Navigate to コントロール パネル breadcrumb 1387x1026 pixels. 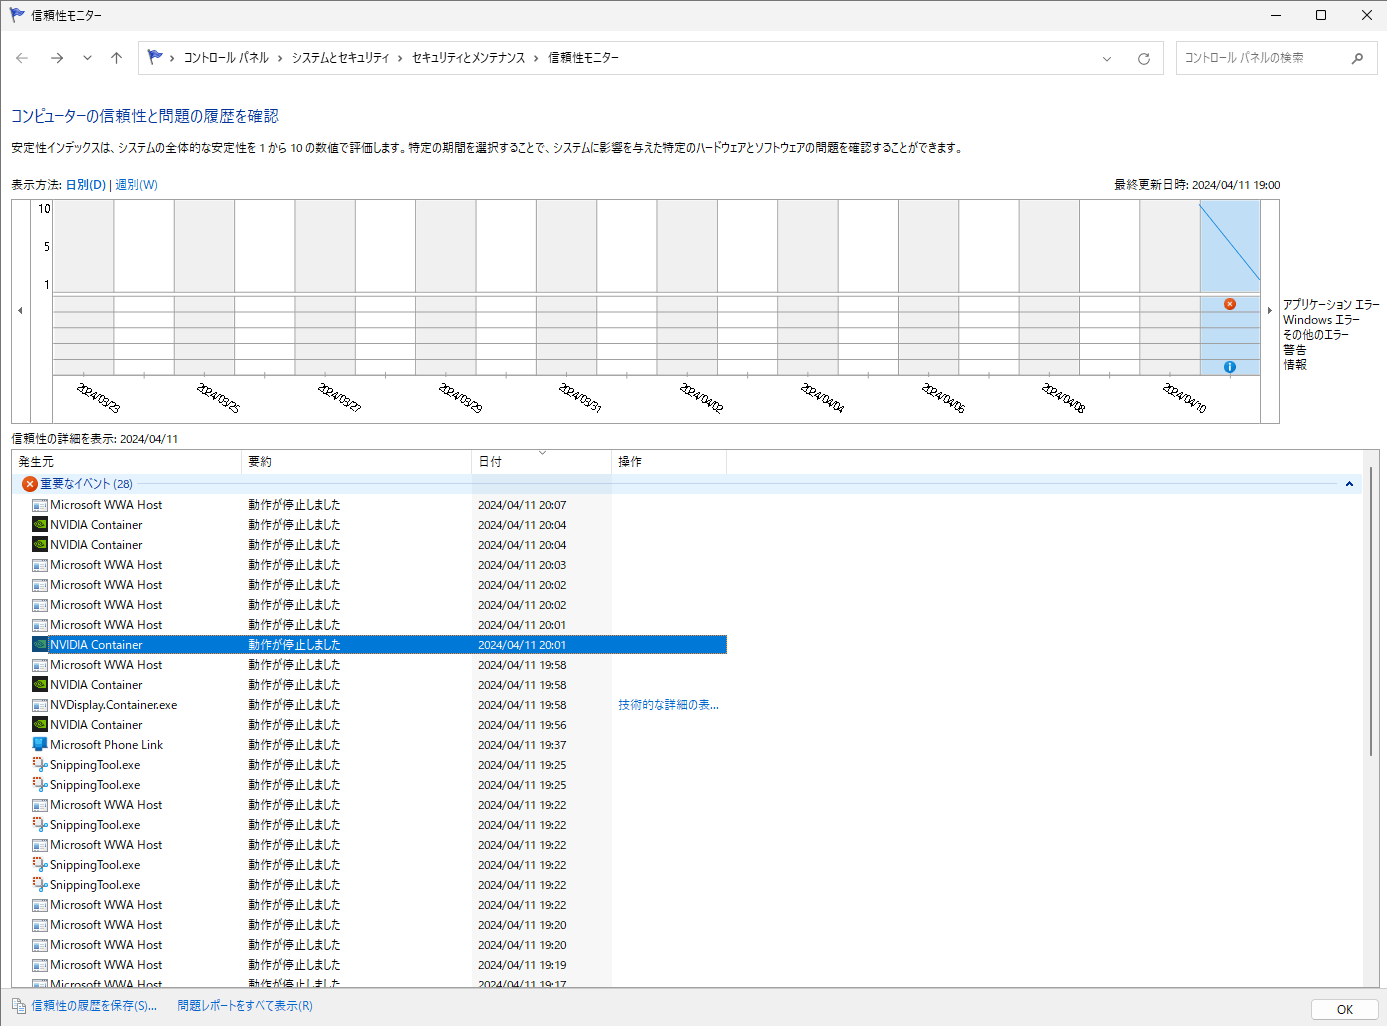pos(226,58)
